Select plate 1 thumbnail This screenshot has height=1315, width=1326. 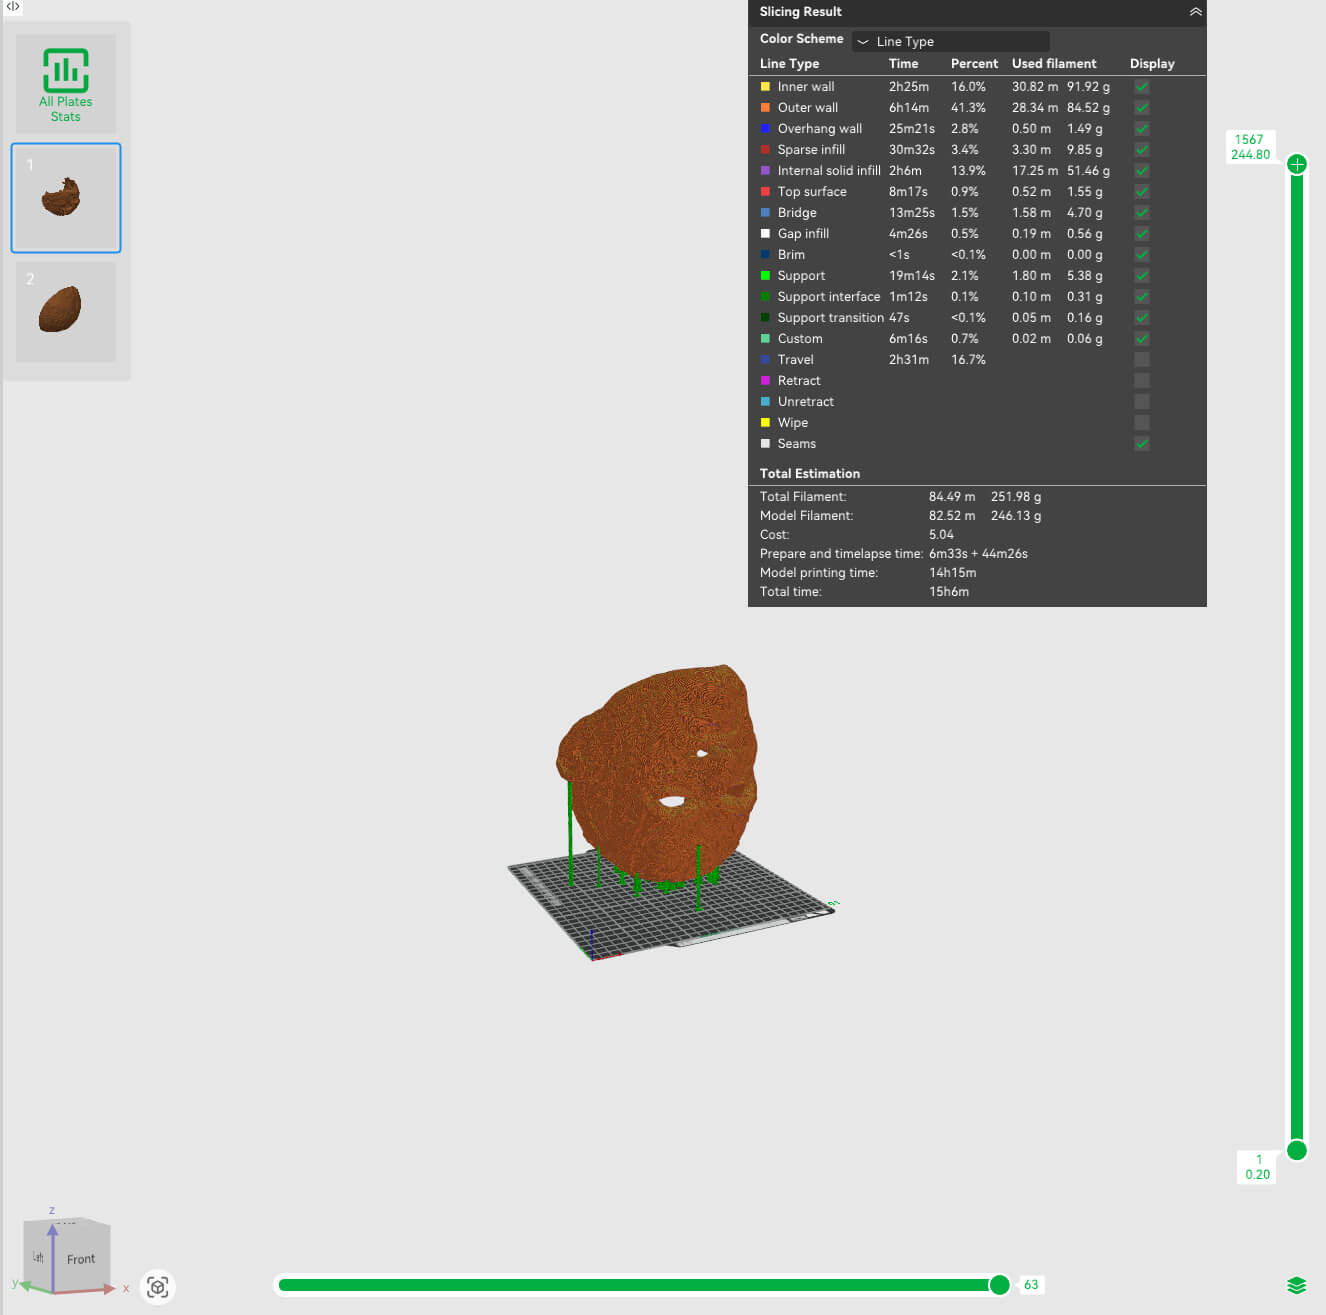(x=66, y=198)
